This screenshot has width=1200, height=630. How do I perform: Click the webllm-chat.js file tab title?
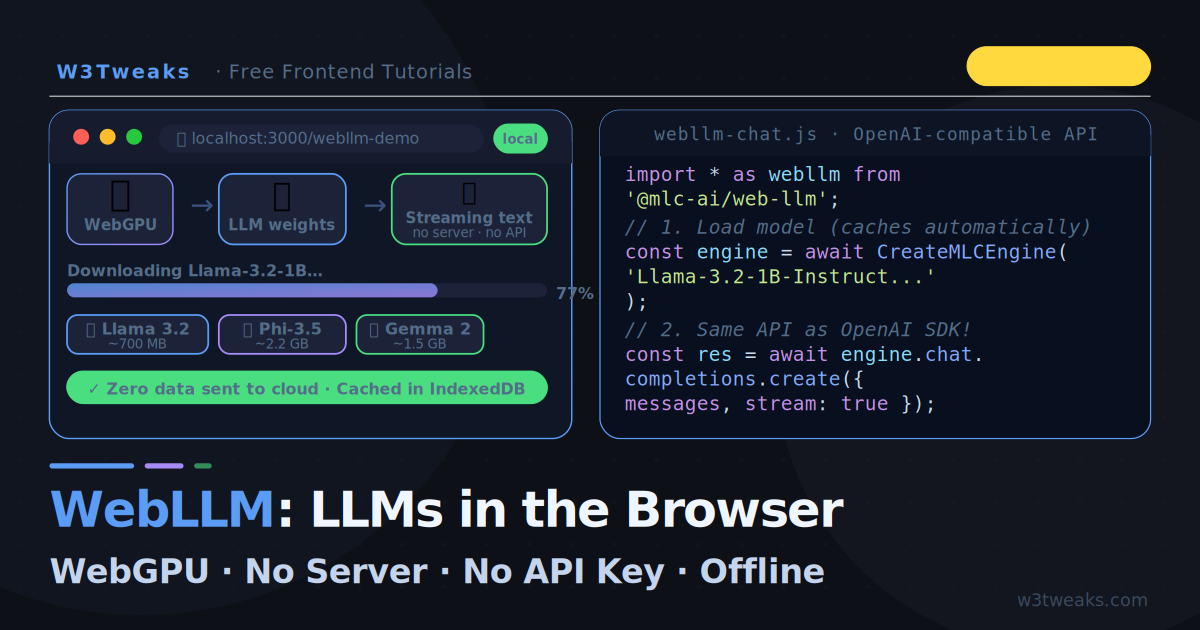coord(875,134)
